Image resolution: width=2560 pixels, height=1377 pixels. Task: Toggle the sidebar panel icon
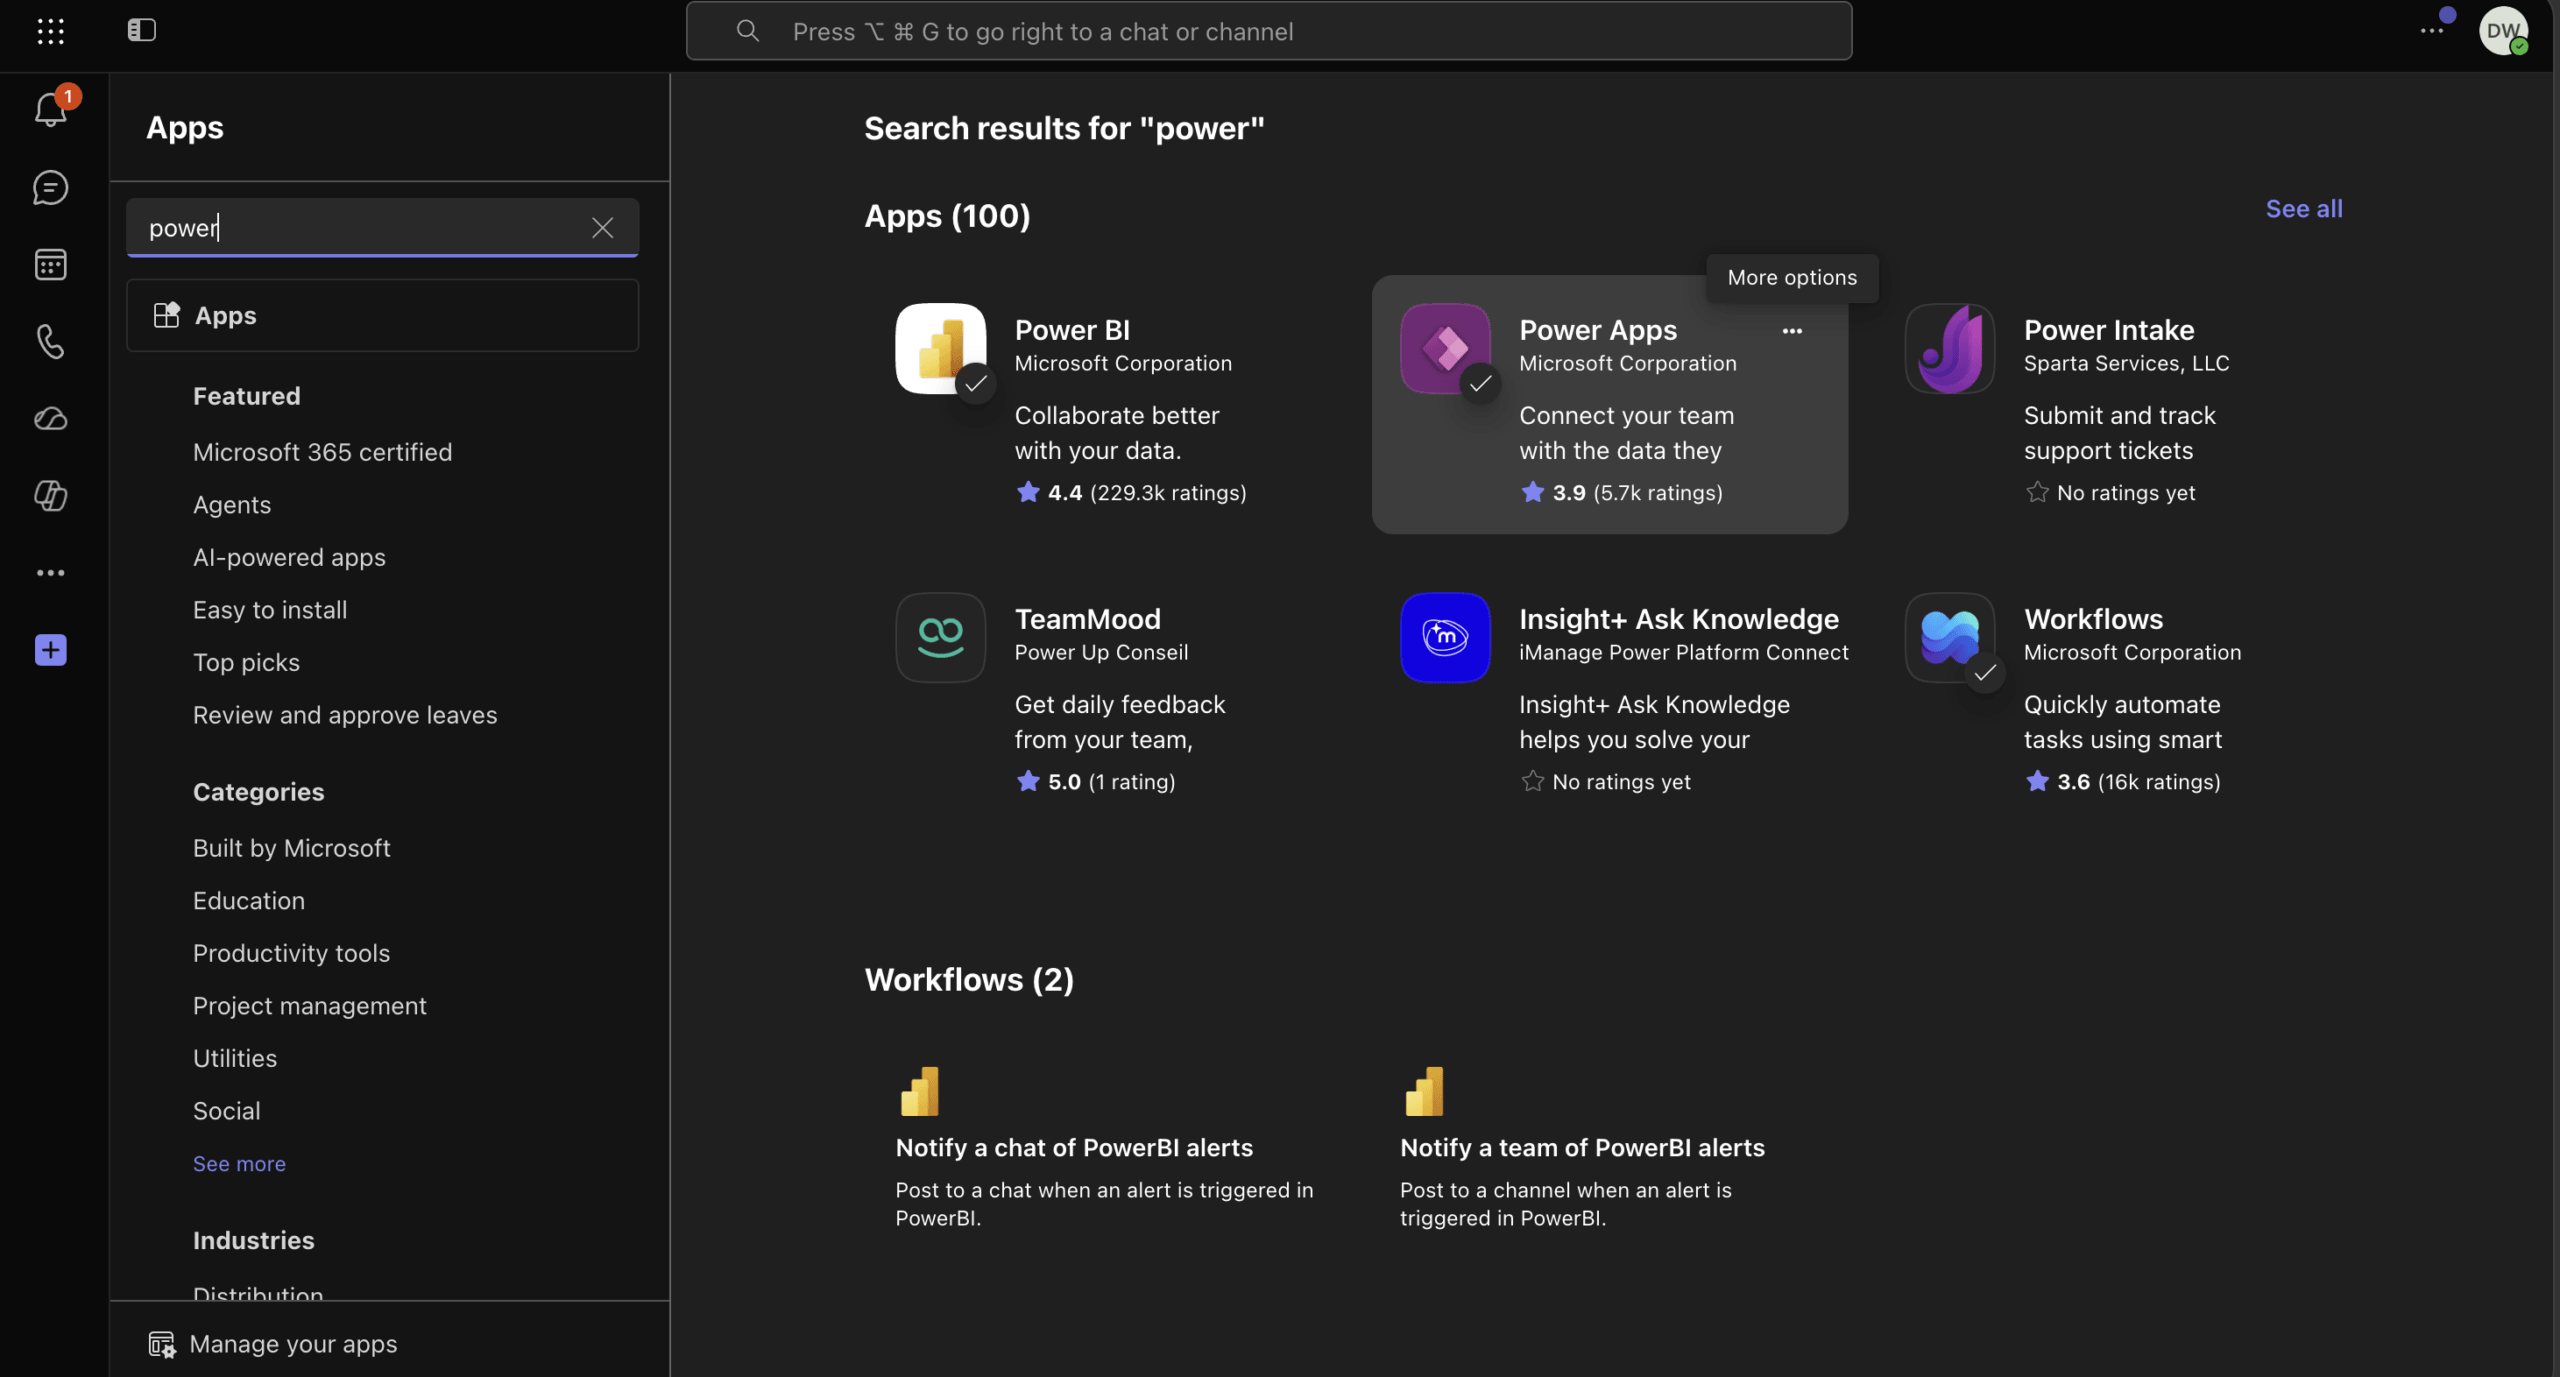tap(141, 30)
